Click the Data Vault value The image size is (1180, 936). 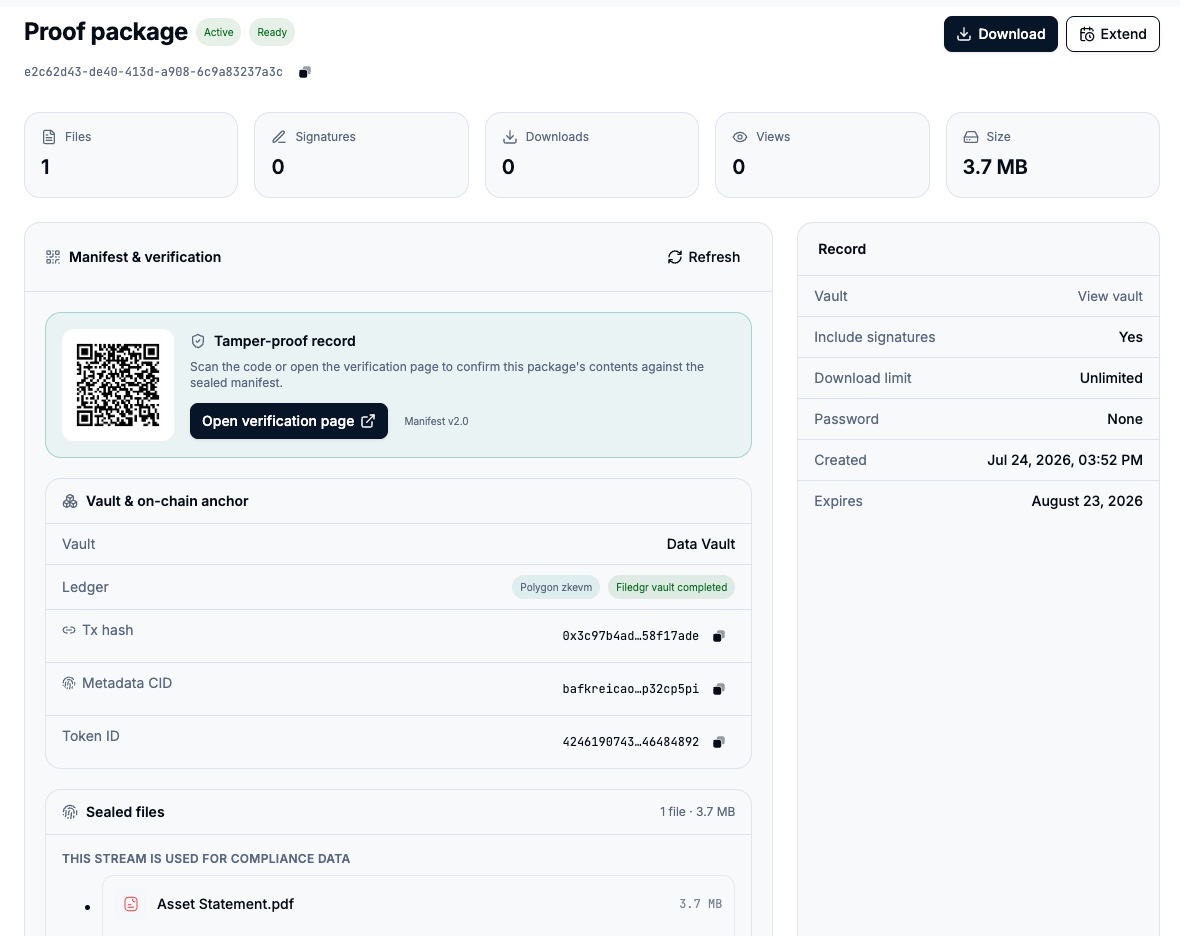tap(701, 545)
